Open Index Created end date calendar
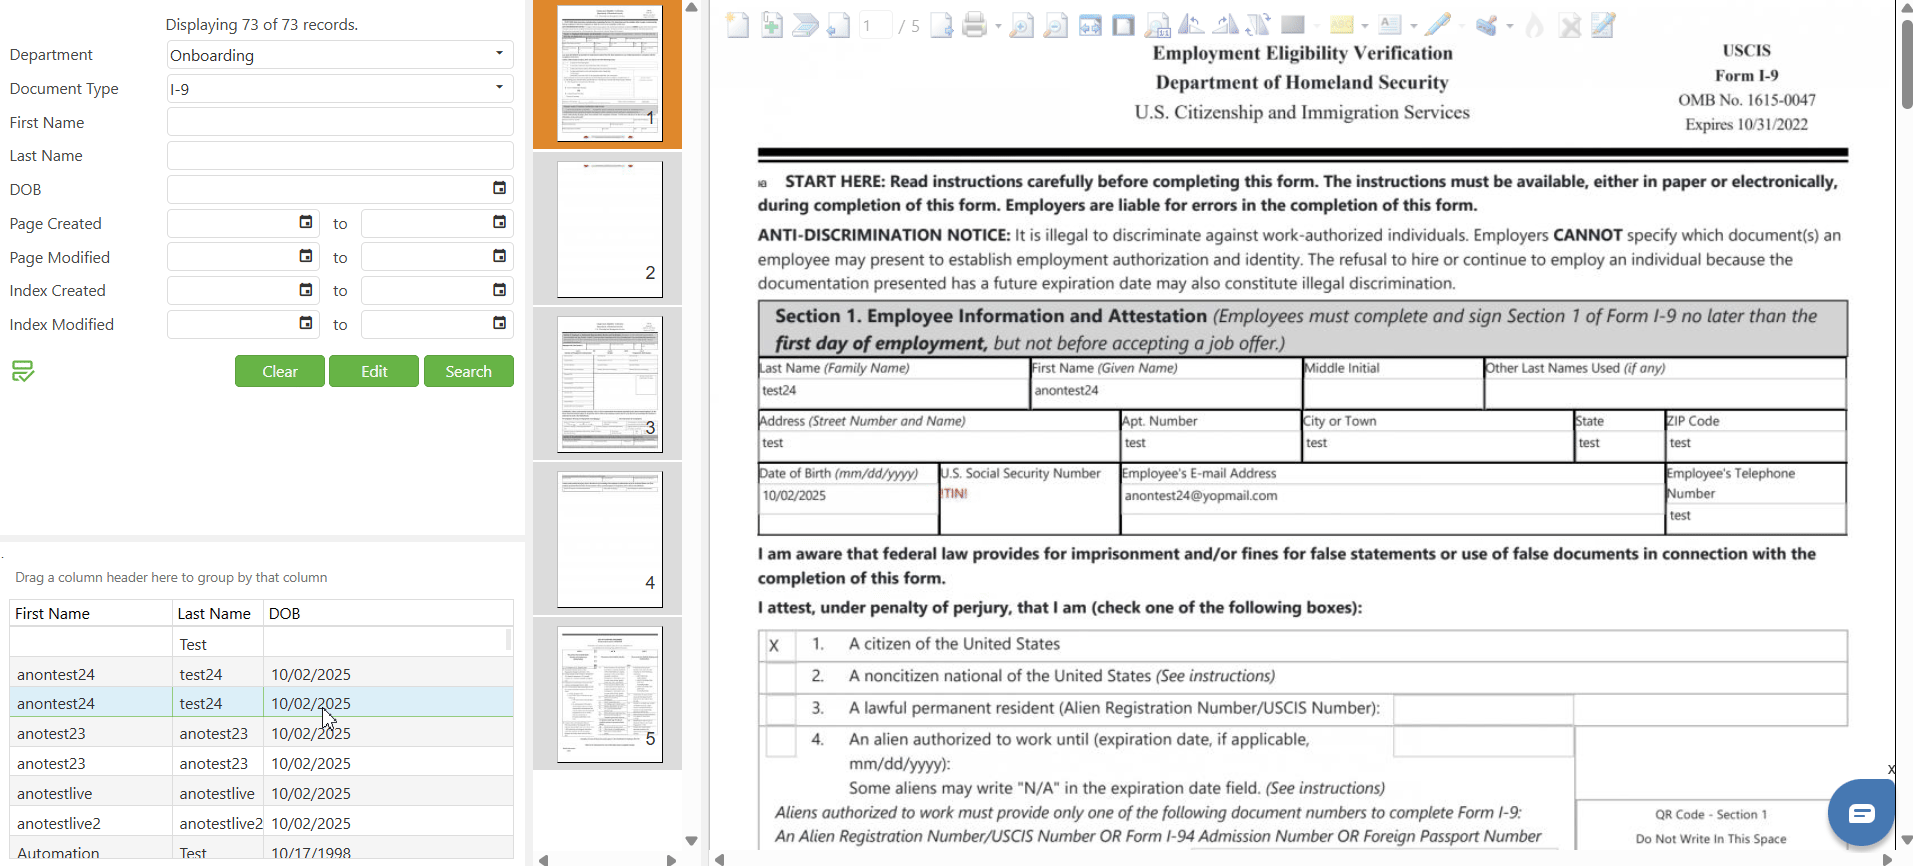 tap(499, 290)
